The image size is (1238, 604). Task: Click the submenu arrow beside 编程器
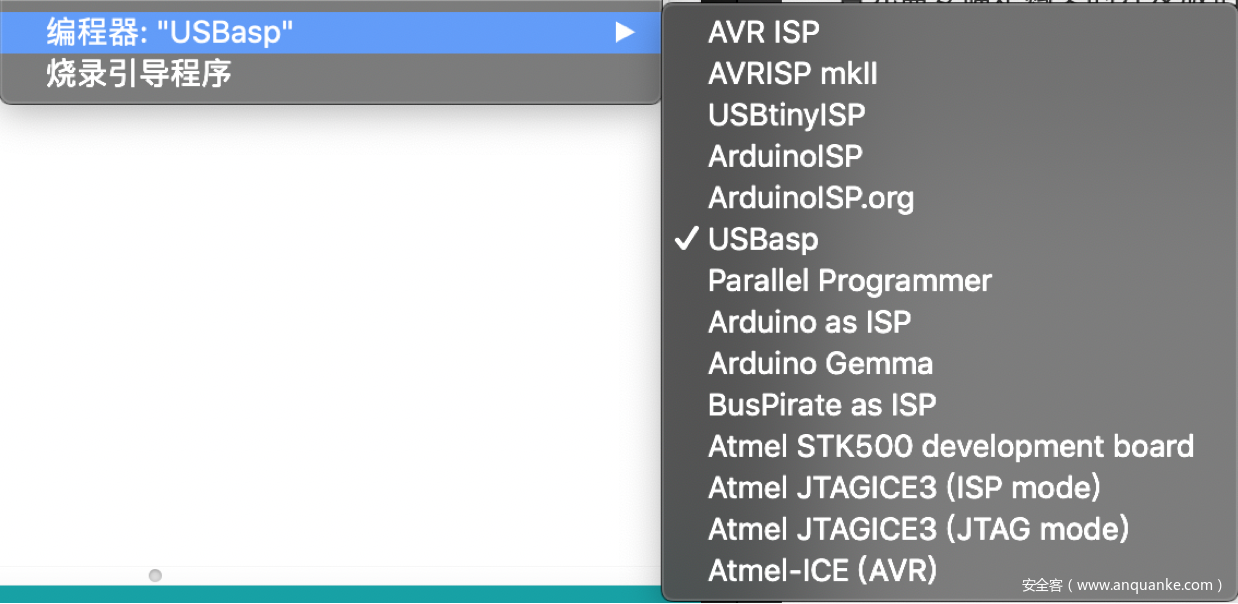coord(625,32)
